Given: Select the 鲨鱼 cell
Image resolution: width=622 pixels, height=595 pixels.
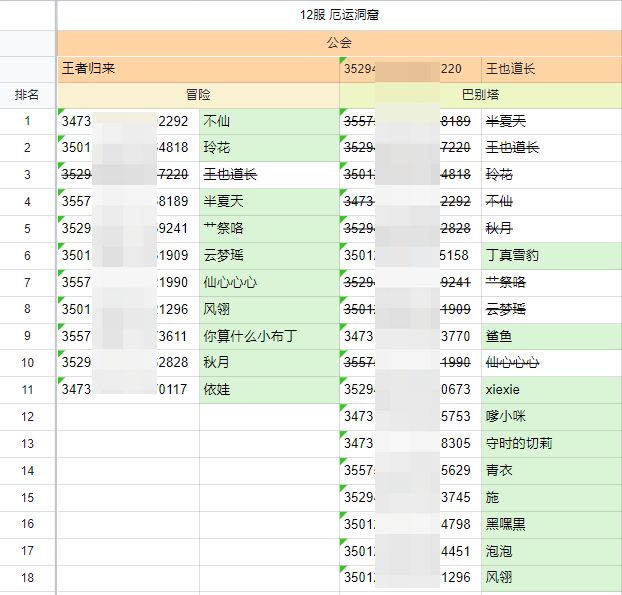Looking at the screenshot, I should tap(551, 336).
